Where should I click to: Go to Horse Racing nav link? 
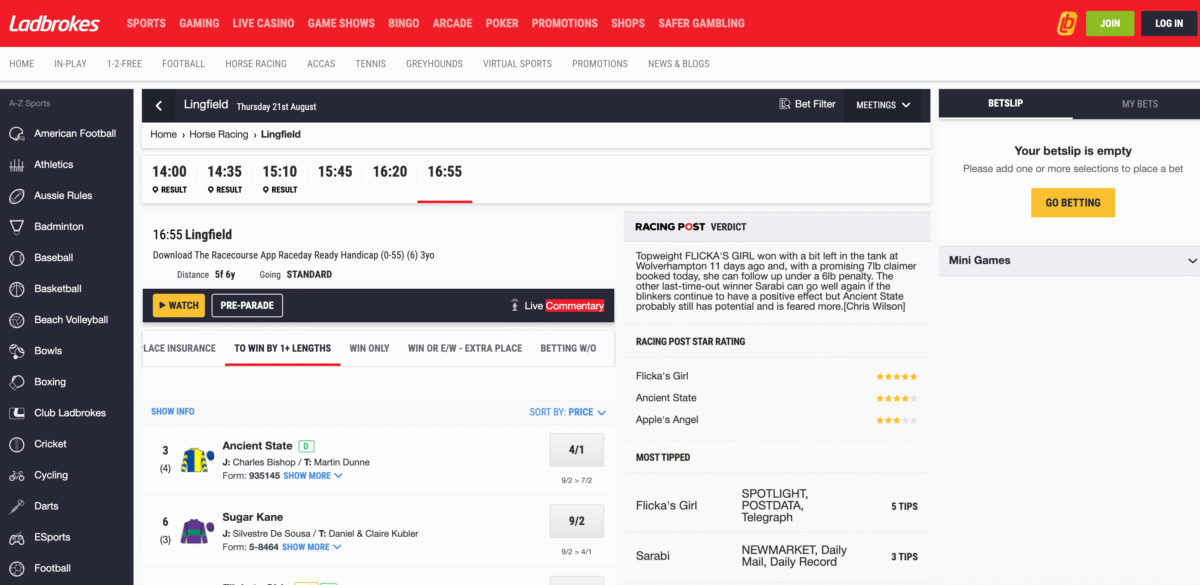coord(256,64)
